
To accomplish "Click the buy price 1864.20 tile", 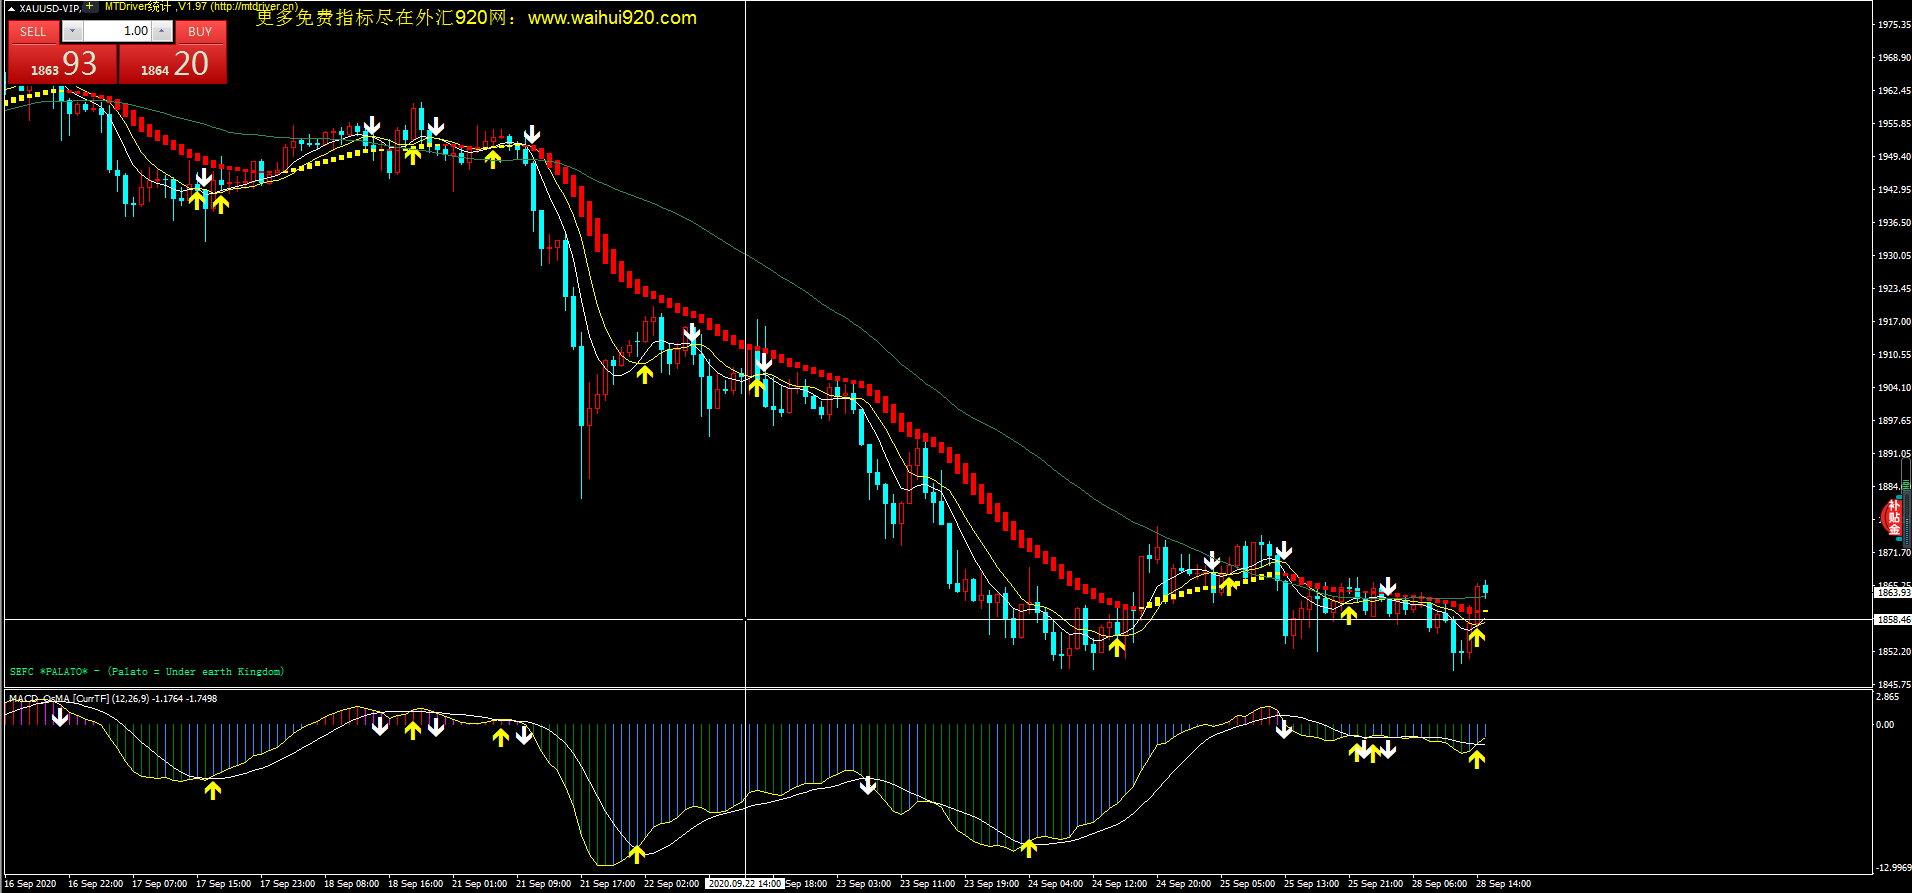I will (x=173, y=65).
